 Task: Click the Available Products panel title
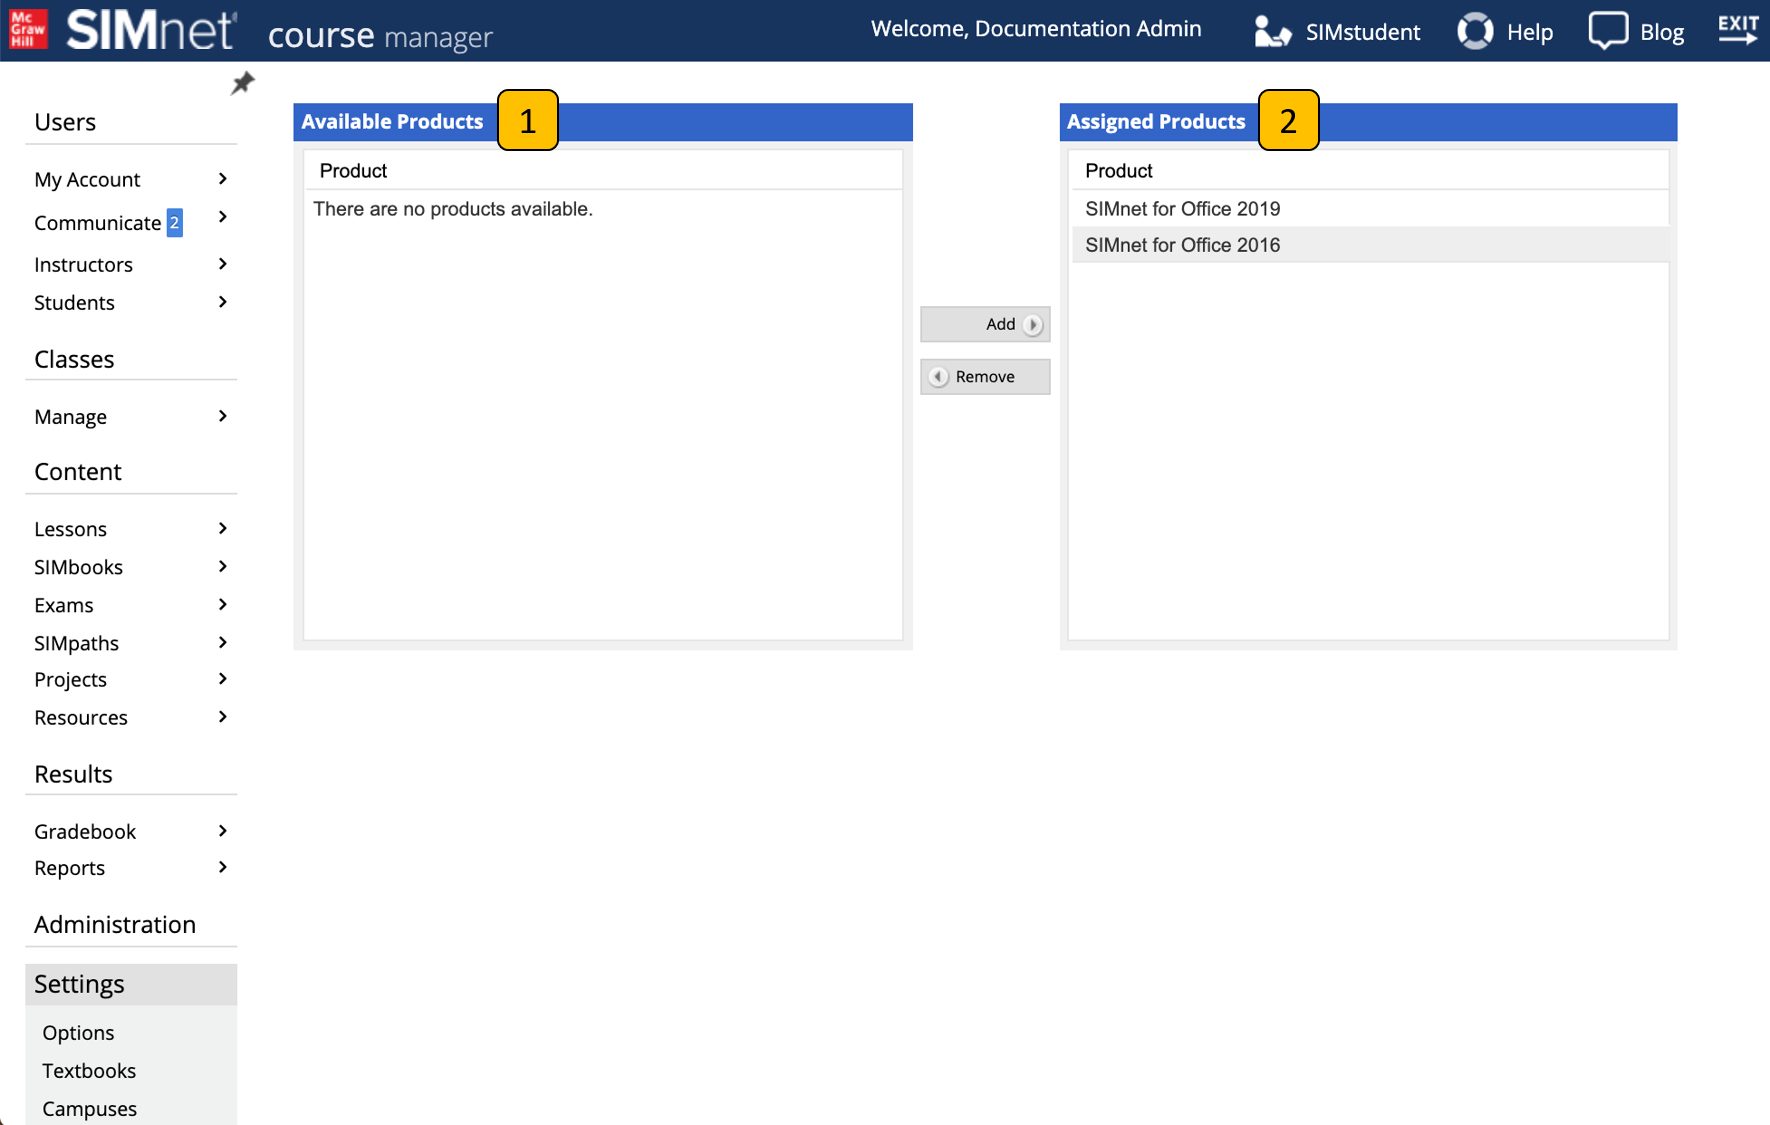pos(392,122)
